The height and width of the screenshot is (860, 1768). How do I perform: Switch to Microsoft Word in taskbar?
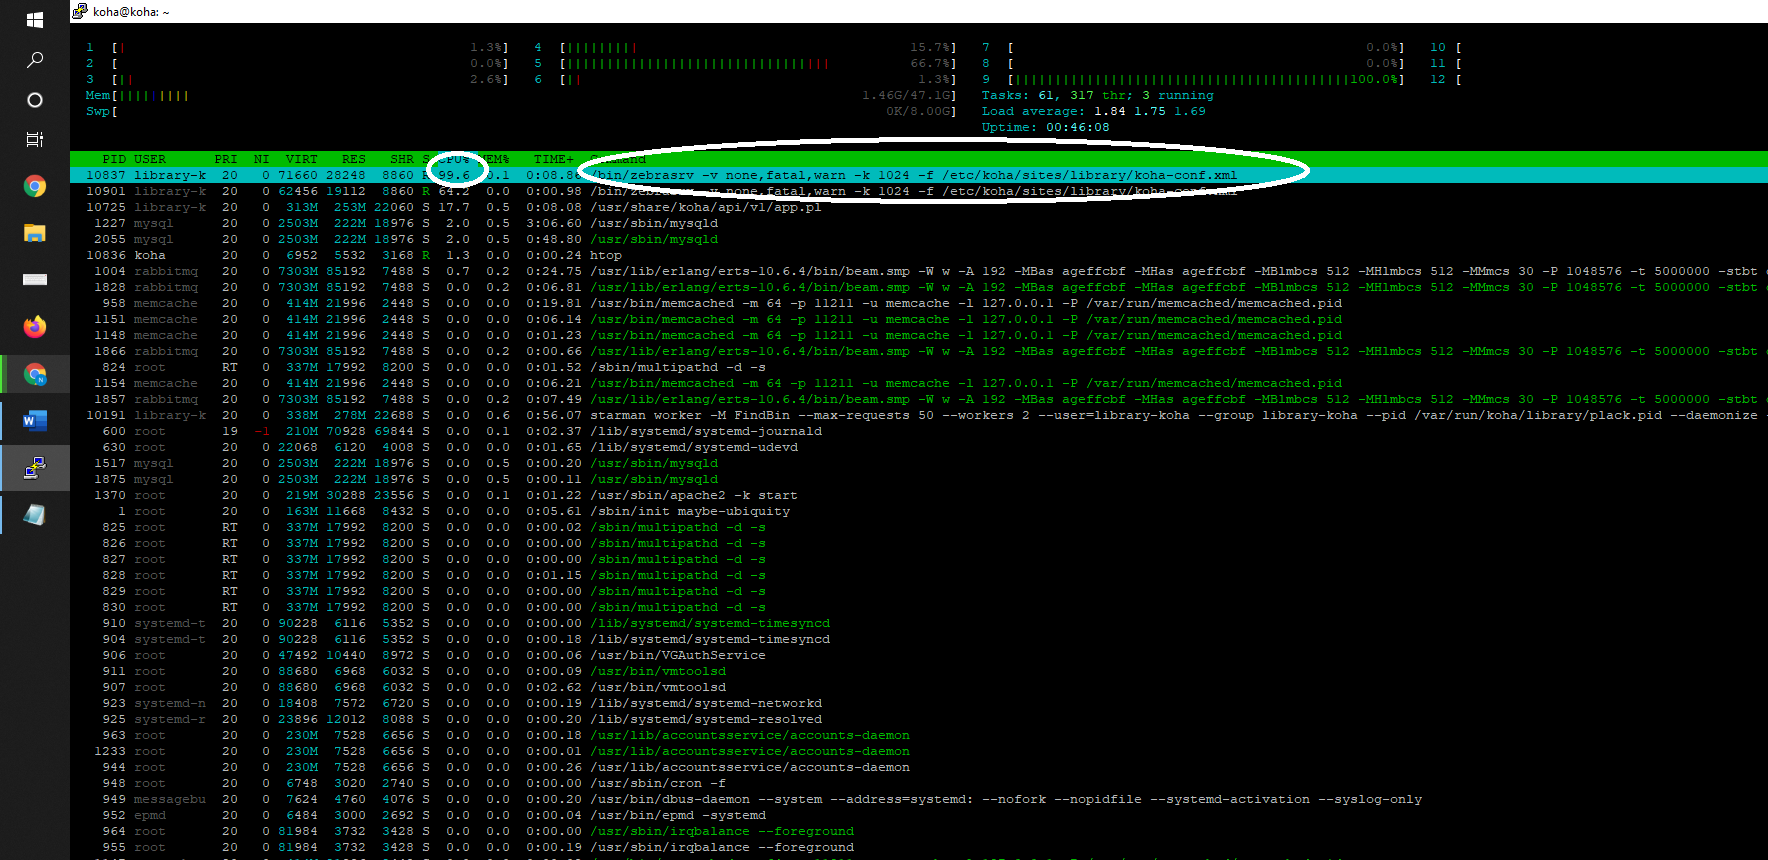pos(34,421)
